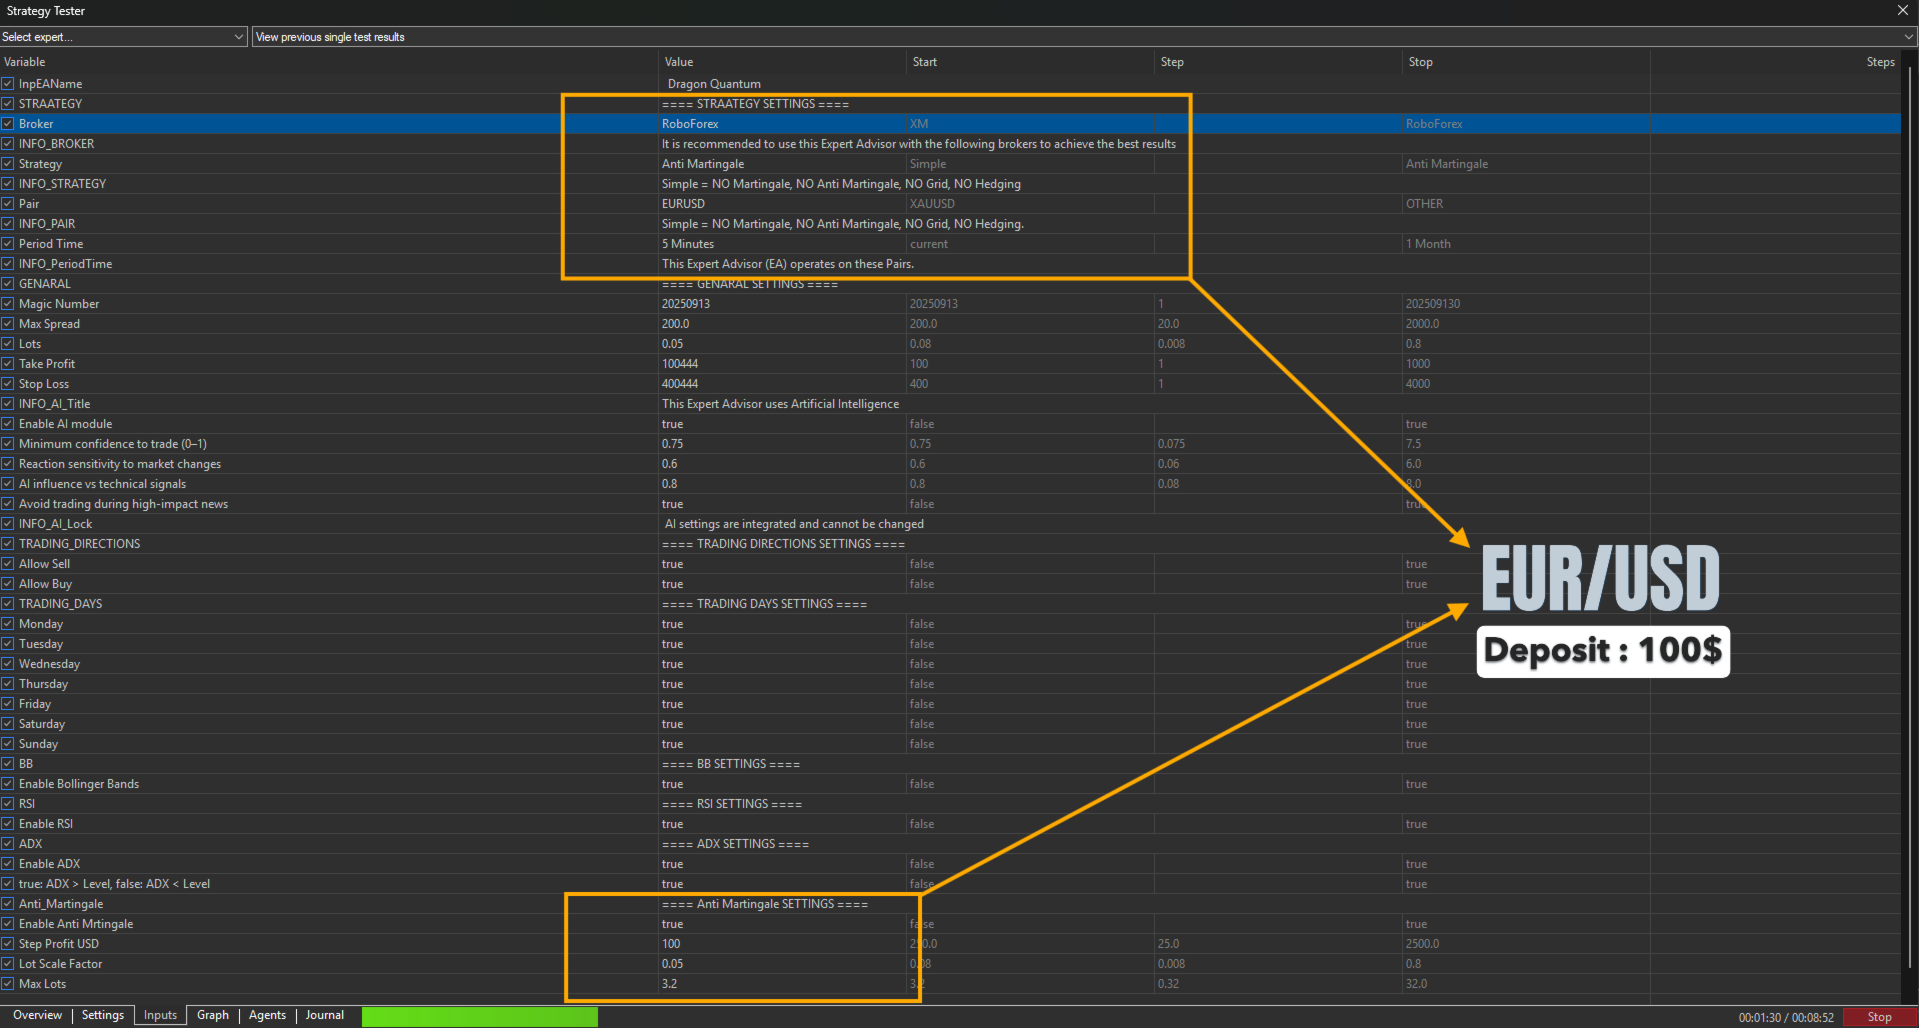The width and height of the screenshot is (1919, 1028).
Task: Toggle the Max Lots checkbox
Action: pos(8,984)
